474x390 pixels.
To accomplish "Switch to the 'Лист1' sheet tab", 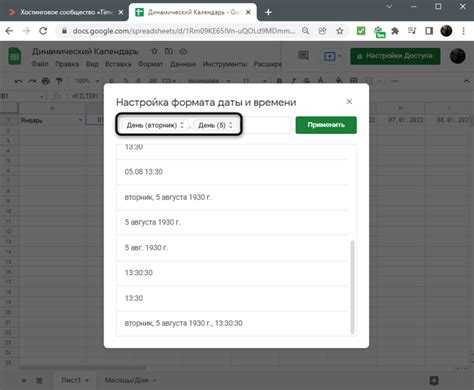I will [x=71, y=380].
